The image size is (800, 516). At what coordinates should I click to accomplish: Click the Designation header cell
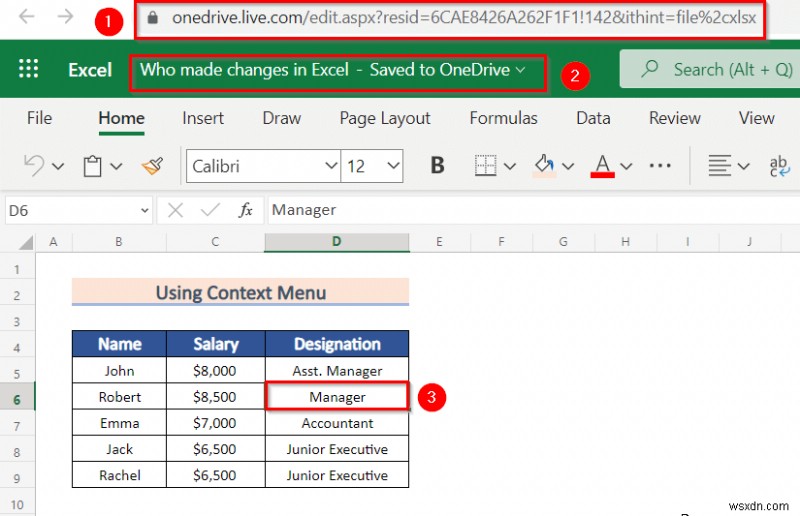click(337, 344)
